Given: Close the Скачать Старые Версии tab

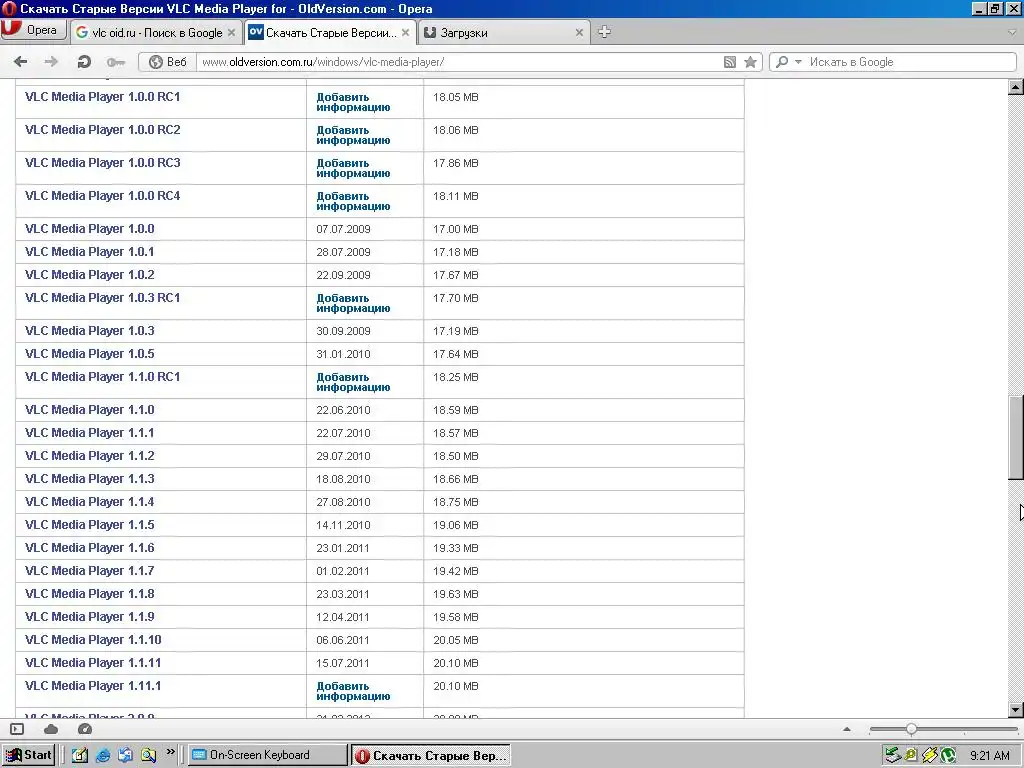Looking at the screenshot, I should coord(406,33).
